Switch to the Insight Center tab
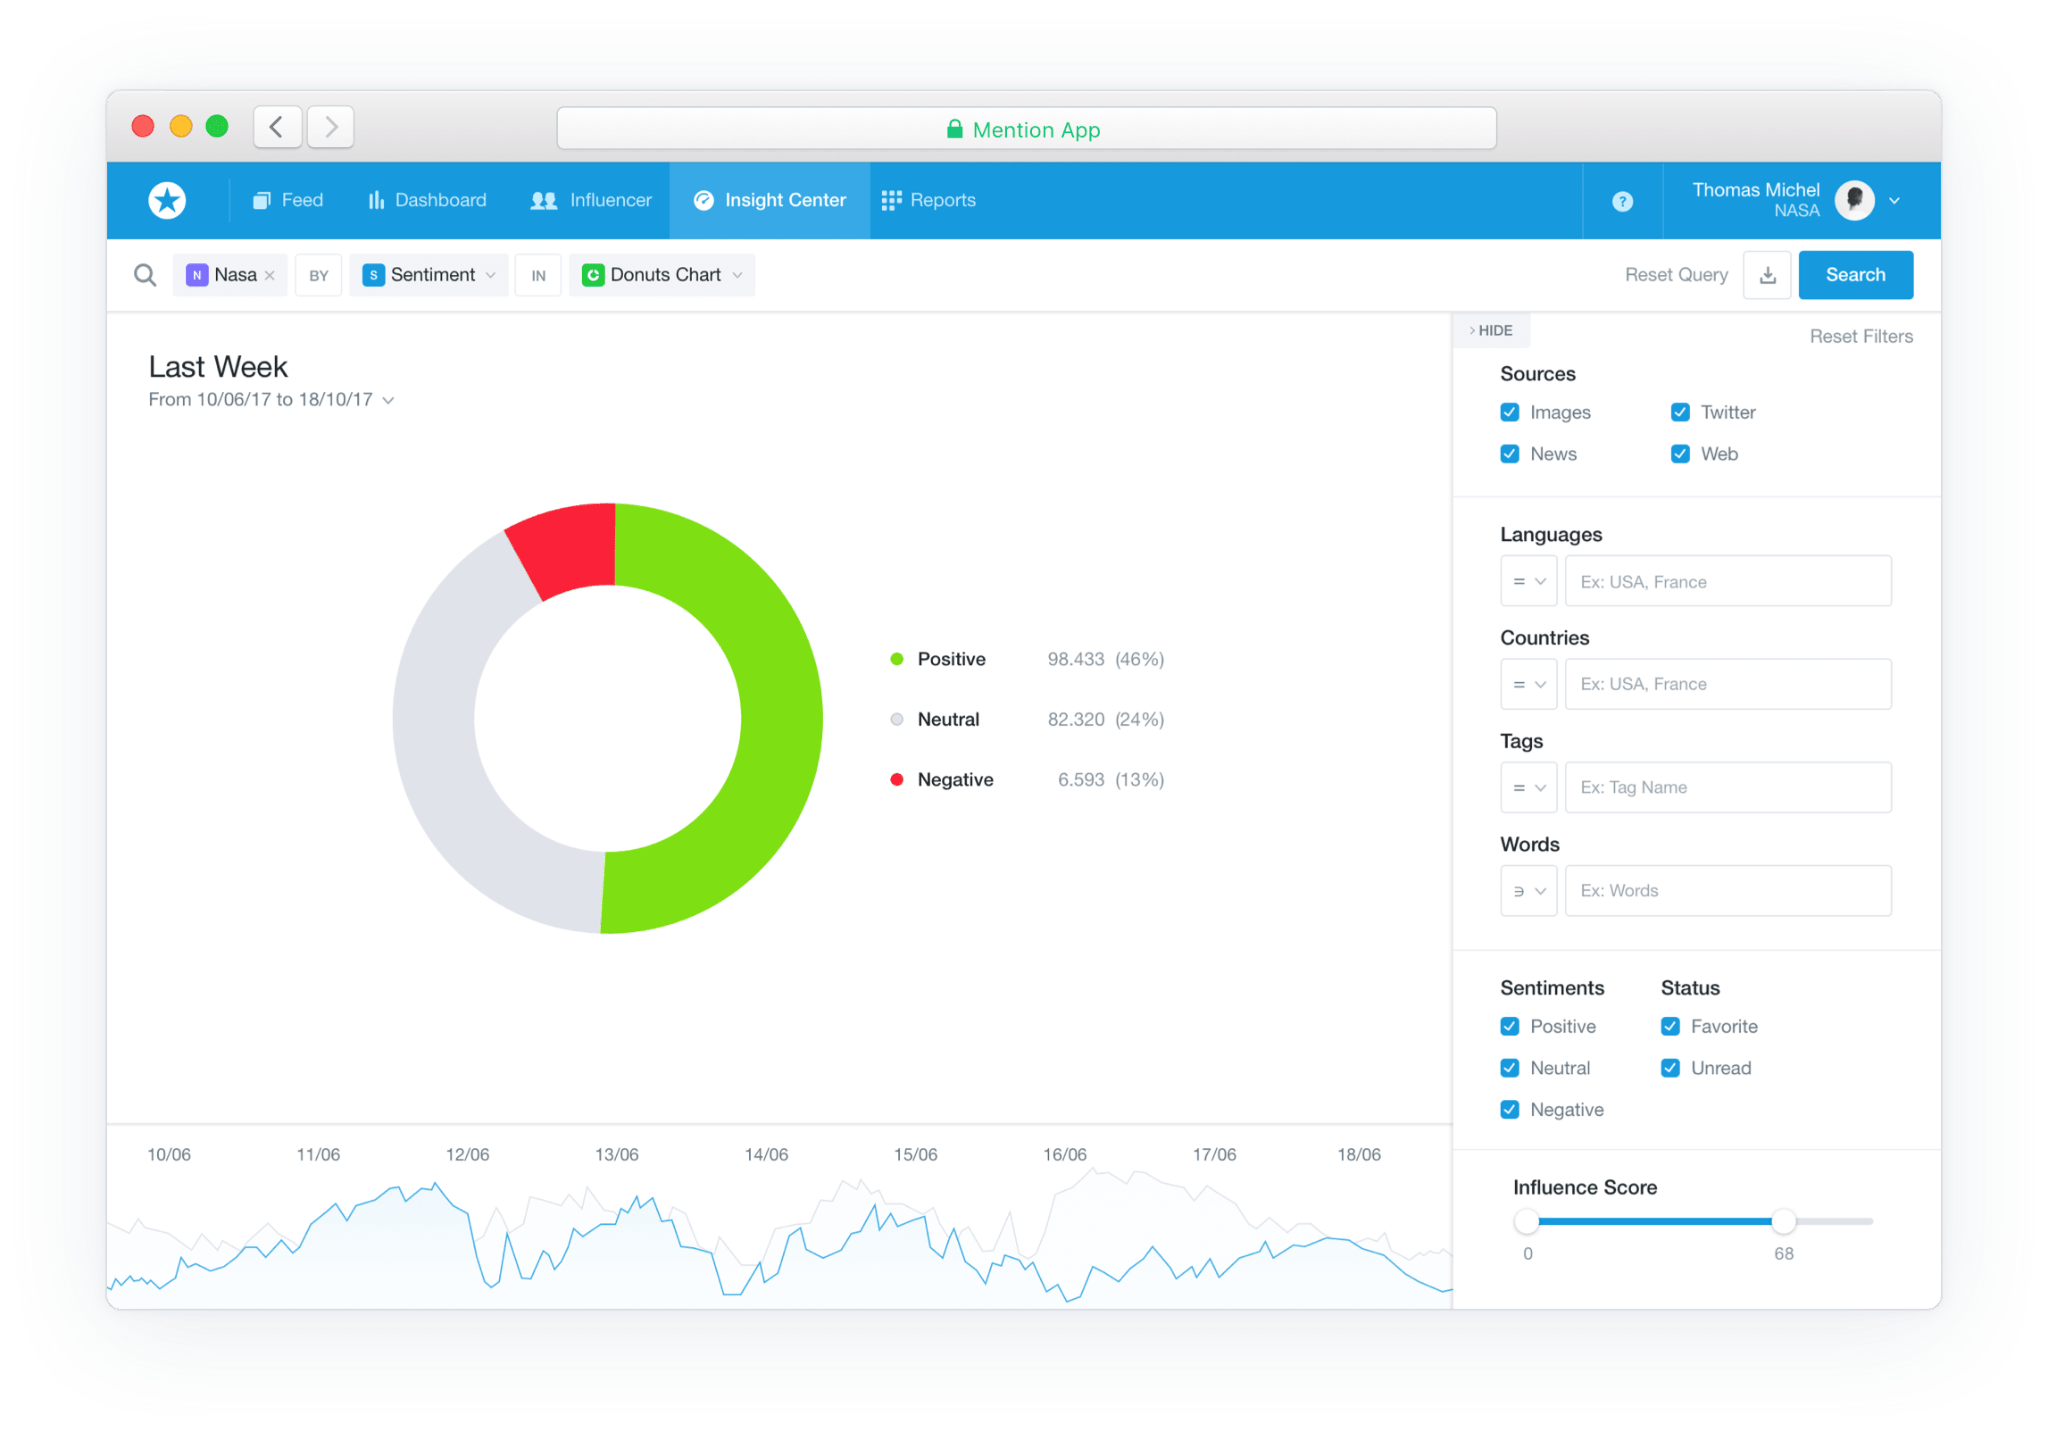The height and width of the screenshot is (1432, 2048). point(770,200)
